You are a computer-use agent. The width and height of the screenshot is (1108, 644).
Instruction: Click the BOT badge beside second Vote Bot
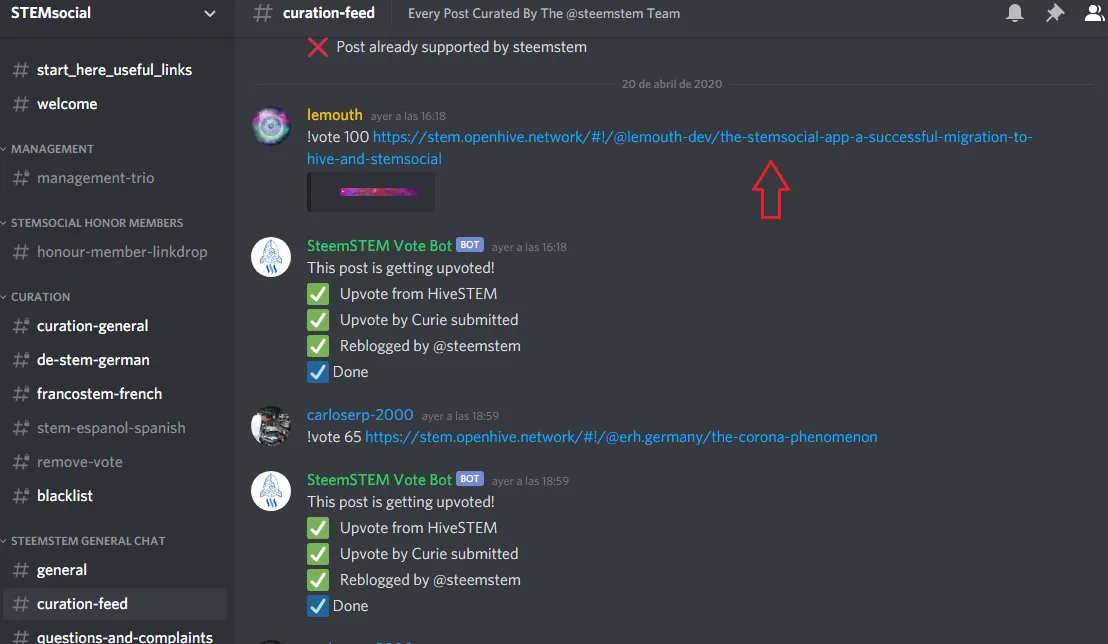(x=470, y=479)
